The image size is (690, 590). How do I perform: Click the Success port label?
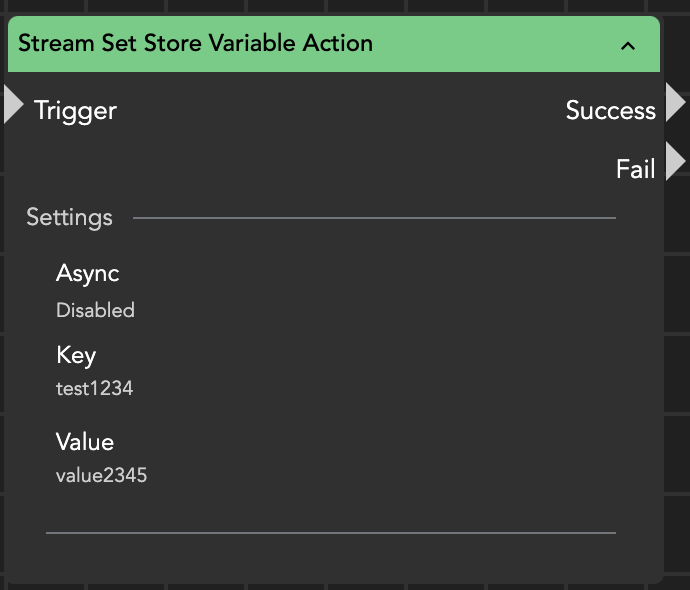click(610, 110)
